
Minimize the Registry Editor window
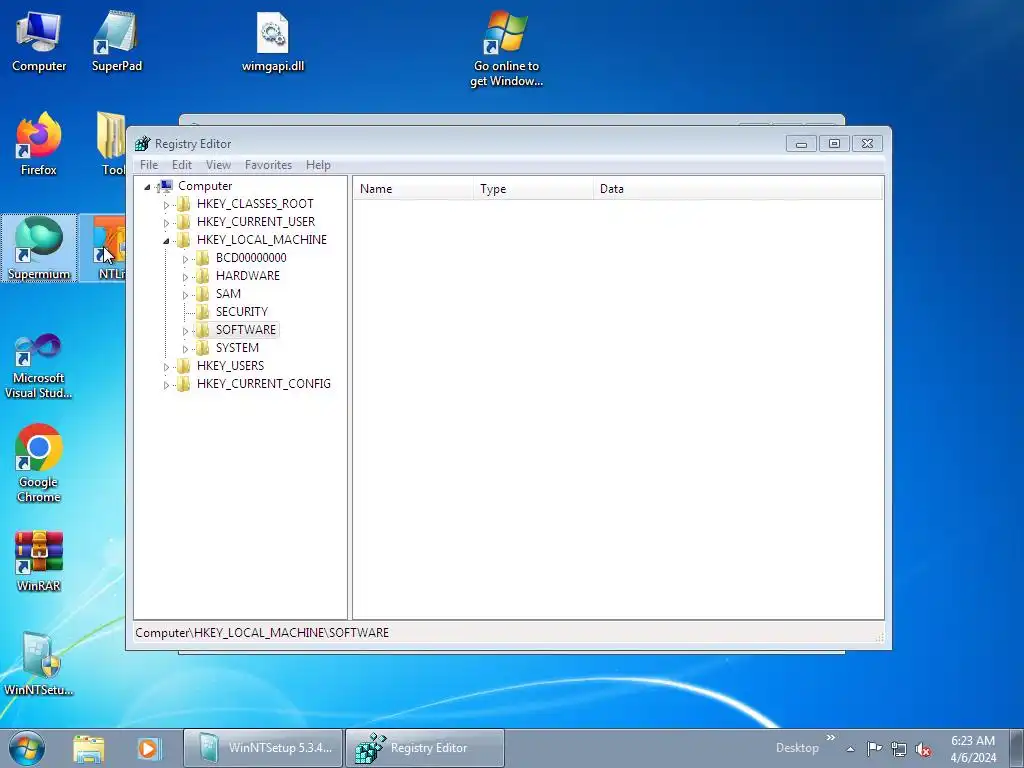click(801, 144)
